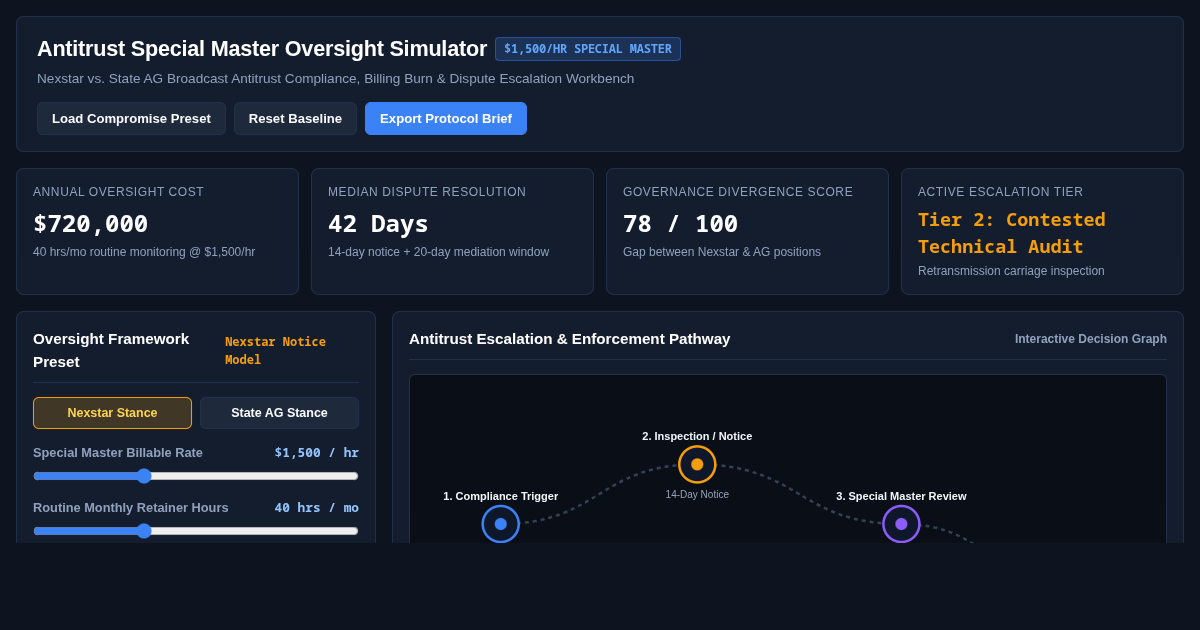Select the Inspection / Notice node

(697, 464)
